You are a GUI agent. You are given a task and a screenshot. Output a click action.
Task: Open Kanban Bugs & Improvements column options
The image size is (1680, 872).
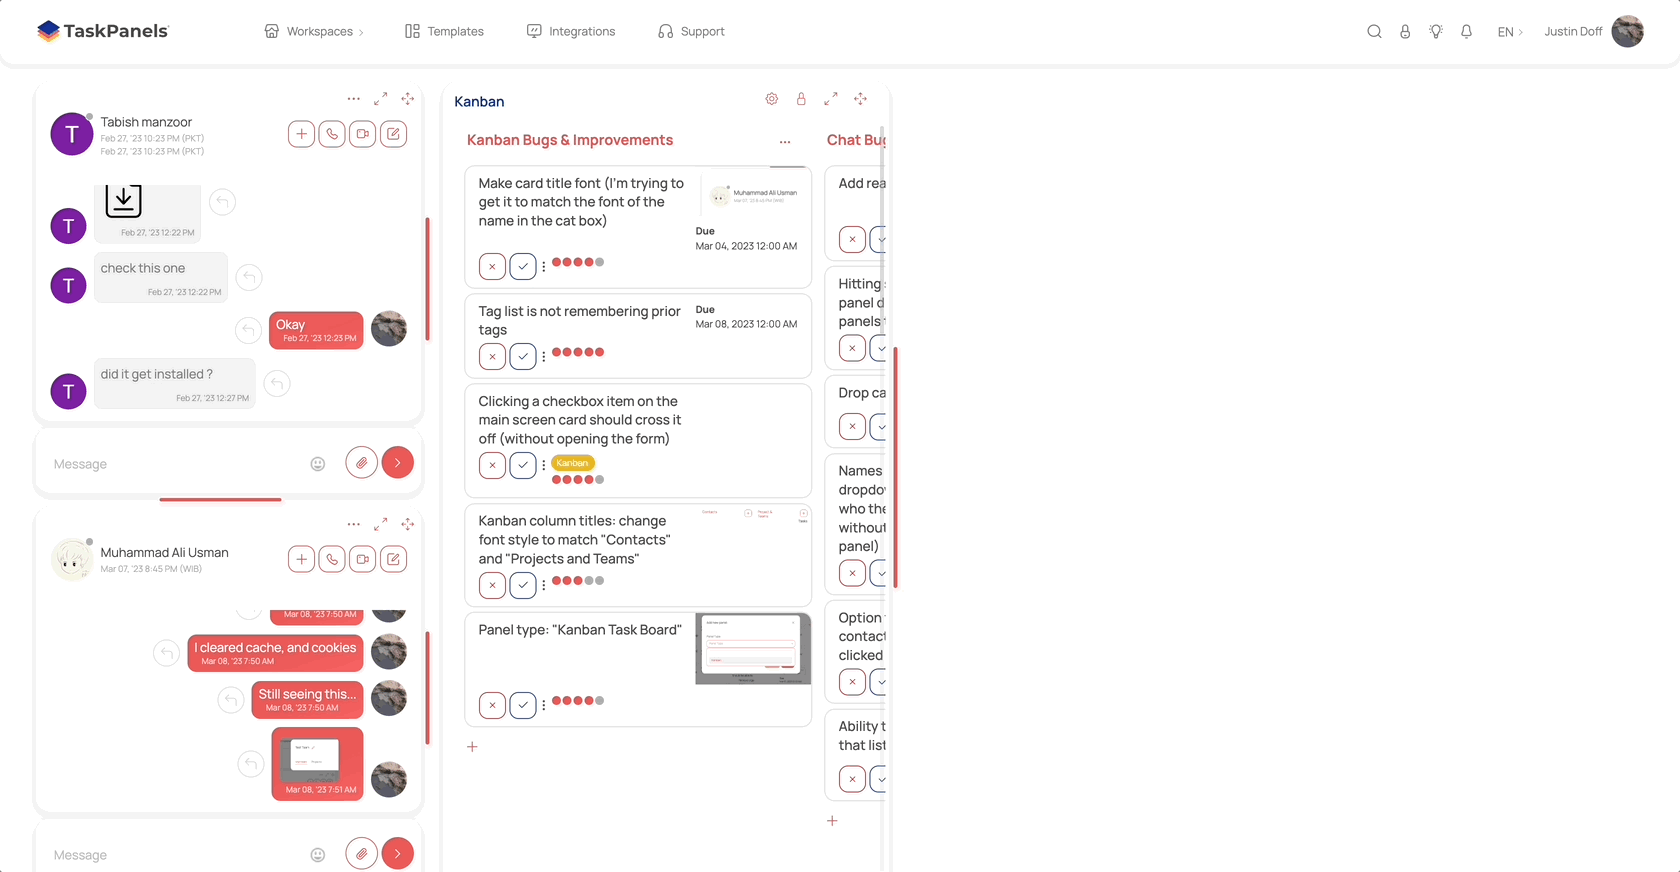(x=785, y=142)
